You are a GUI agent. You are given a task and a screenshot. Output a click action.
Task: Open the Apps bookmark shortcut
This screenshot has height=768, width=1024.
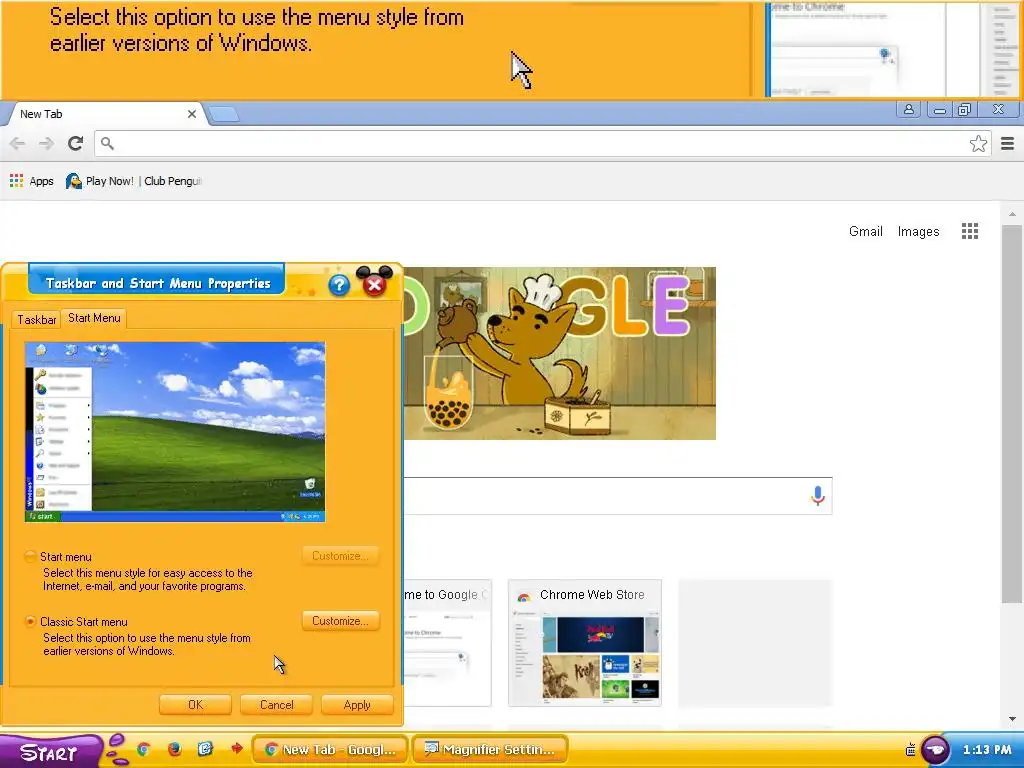pos(31,181)
